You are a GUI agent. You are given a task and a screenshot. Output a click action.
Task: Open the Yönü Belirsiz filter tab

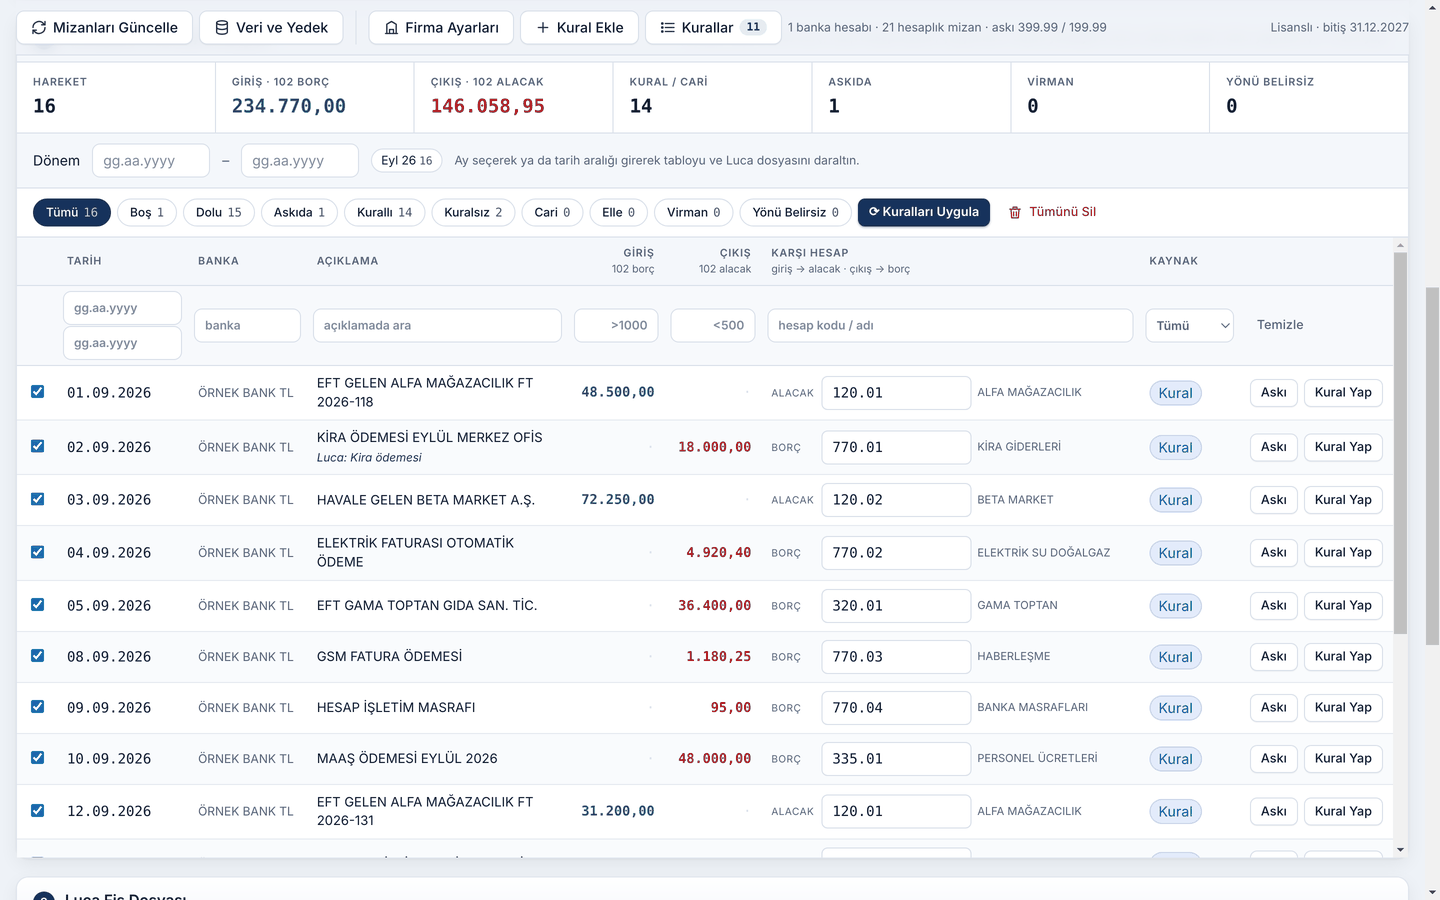point(796,212)
